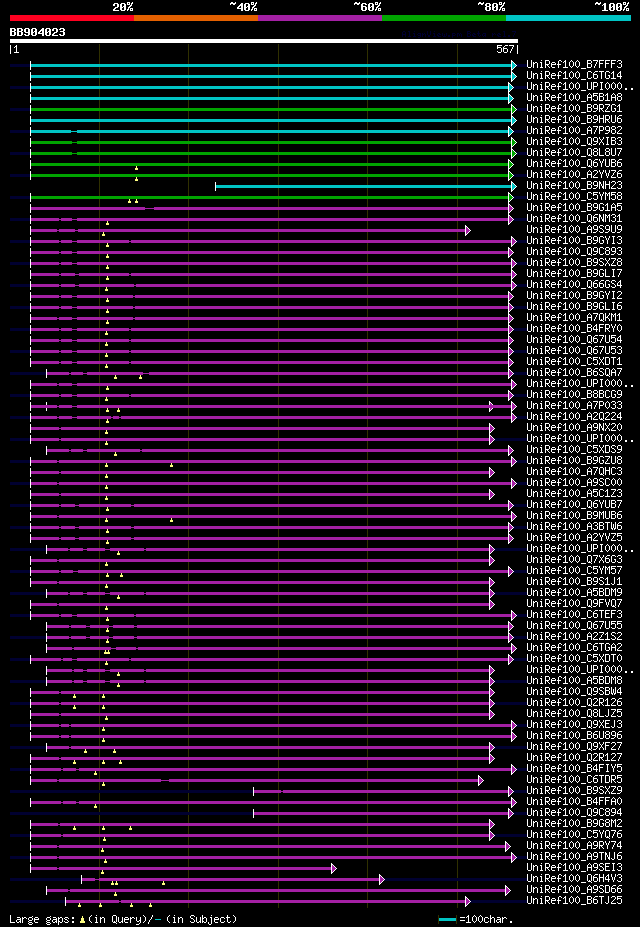This screenshot has width=640, height=927.
Task: Click the red 20% identity legend segment
Action: tap(72, 18)
